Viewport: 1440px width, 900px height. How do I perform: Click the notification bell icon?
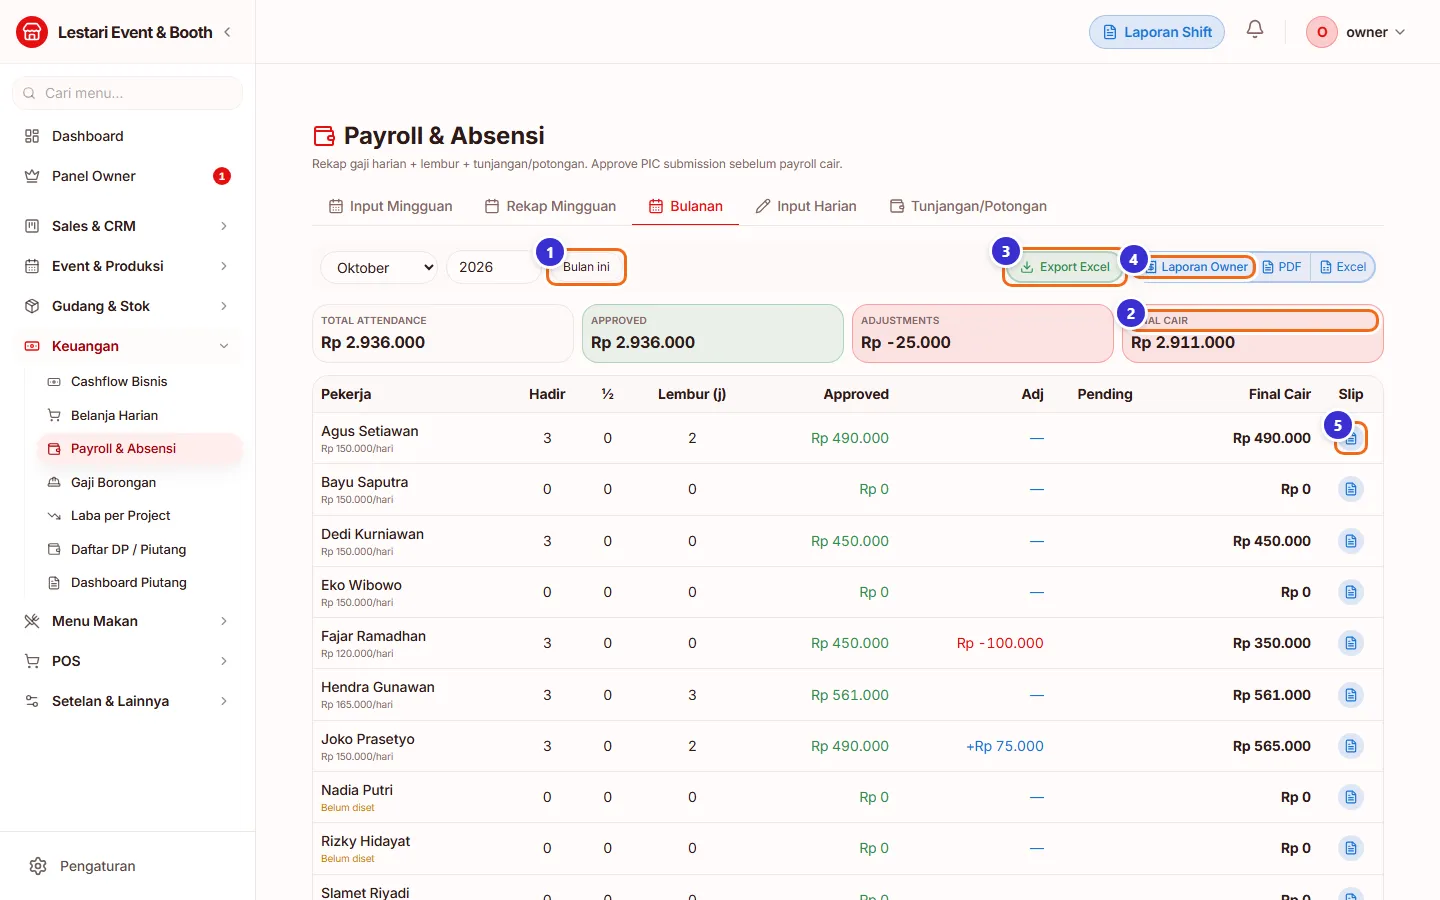pos(1255,30)
